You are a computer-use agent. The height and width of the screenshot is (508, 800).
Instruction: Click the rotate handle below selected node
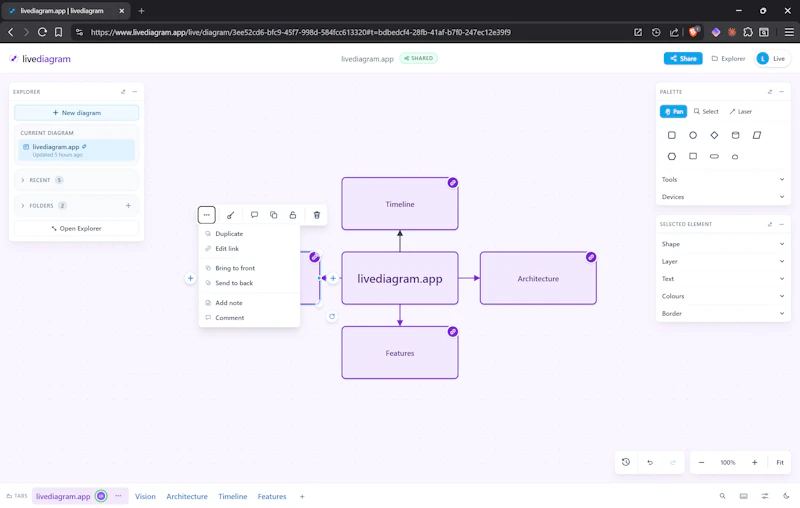332,316
